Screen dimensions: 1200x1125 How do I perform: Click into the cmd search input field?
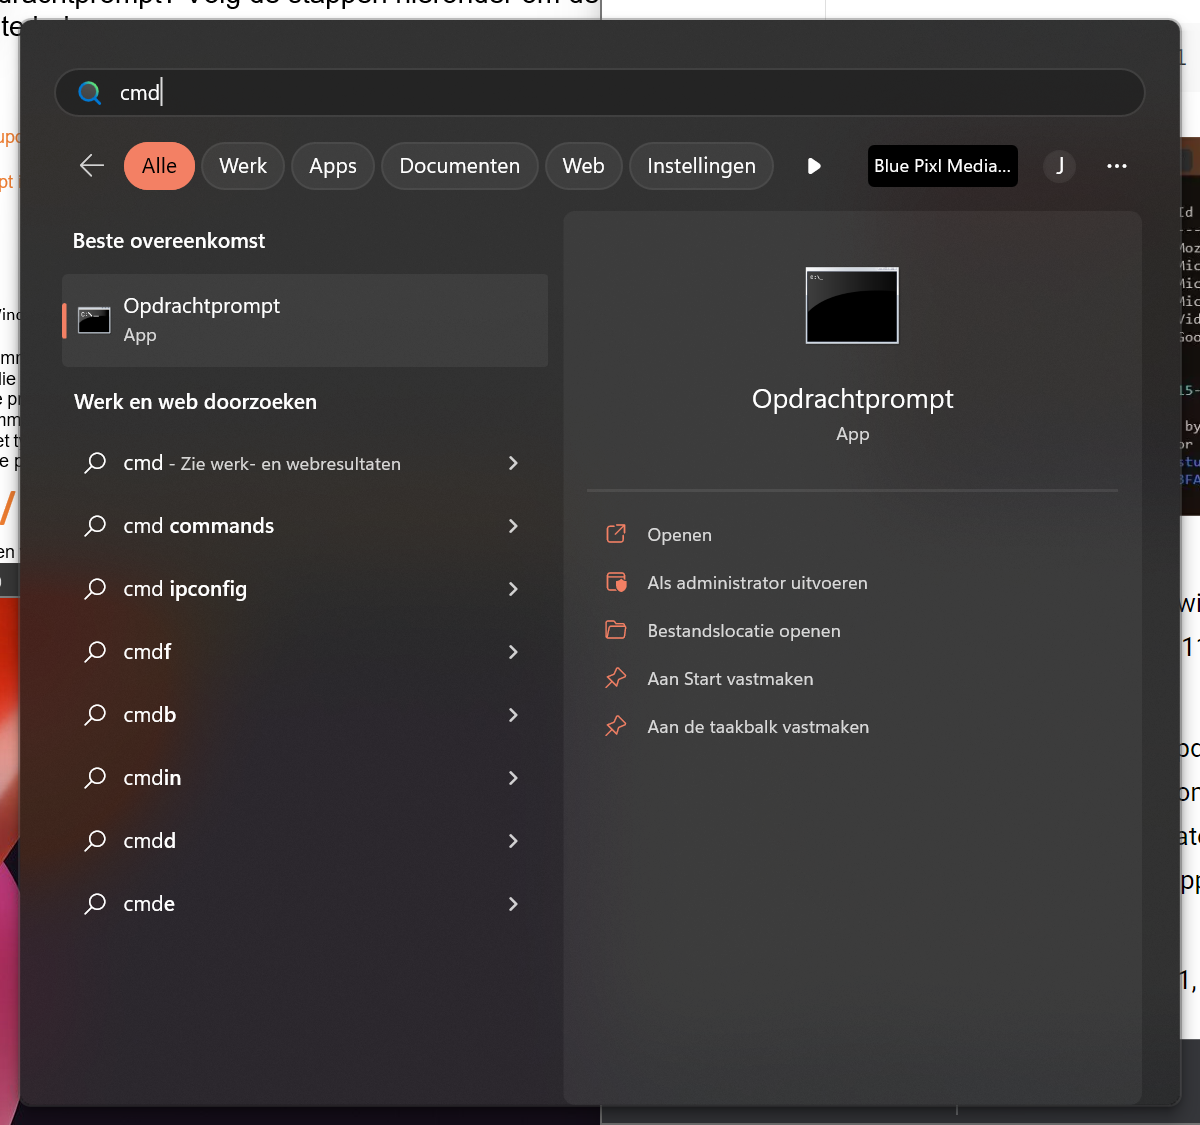[x=600, y=93]
